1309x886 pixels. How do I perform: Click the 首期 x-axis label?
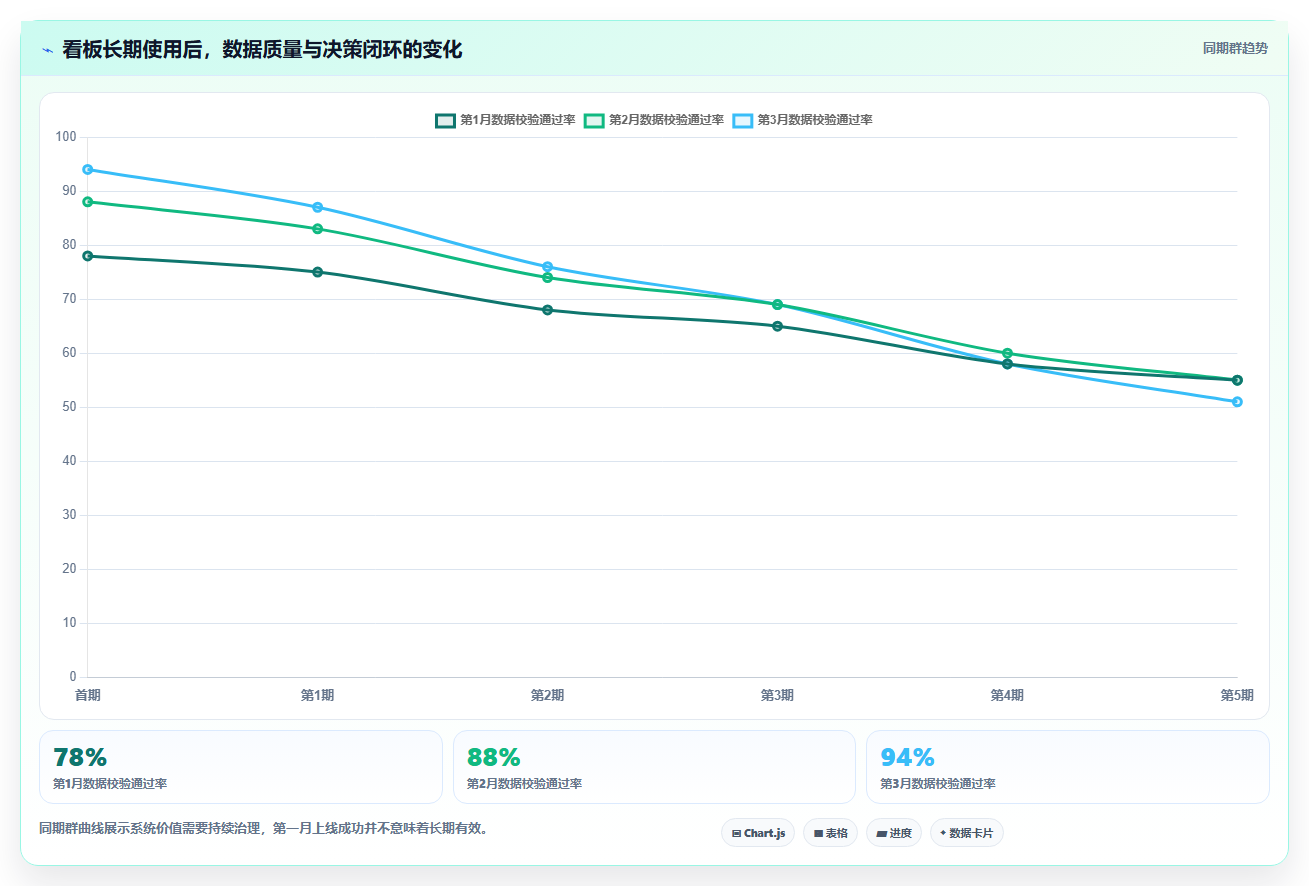tap(88, 695)
